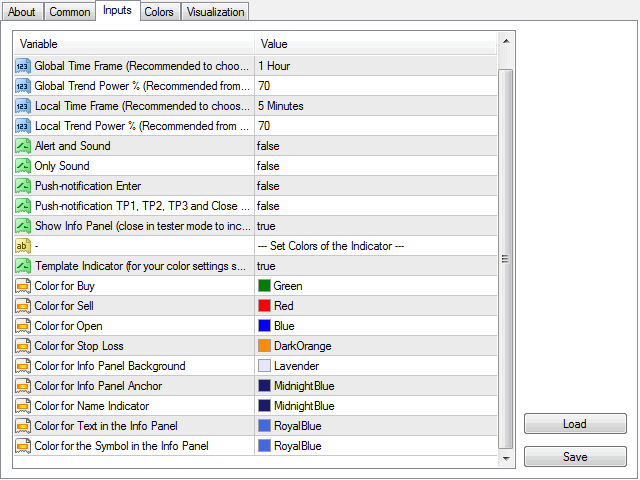Toggle the false value for Alert and Sound
640x480 pixels.
tap(268, 146)
